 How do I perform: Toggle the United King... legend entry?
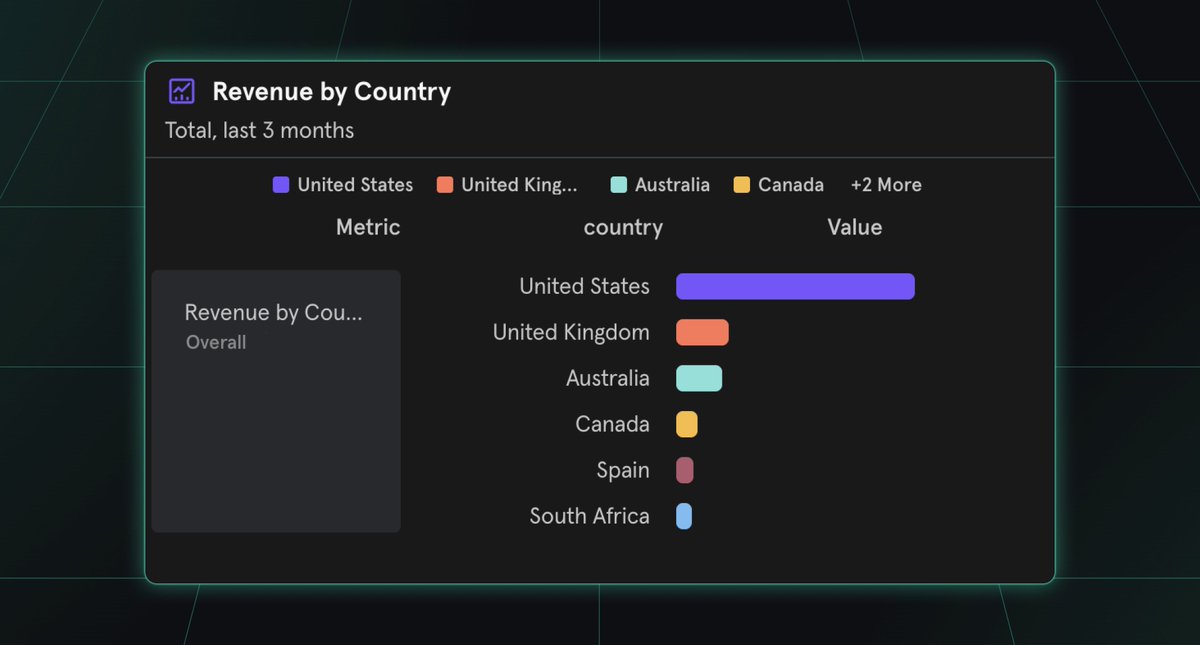(x=508, y=185)
